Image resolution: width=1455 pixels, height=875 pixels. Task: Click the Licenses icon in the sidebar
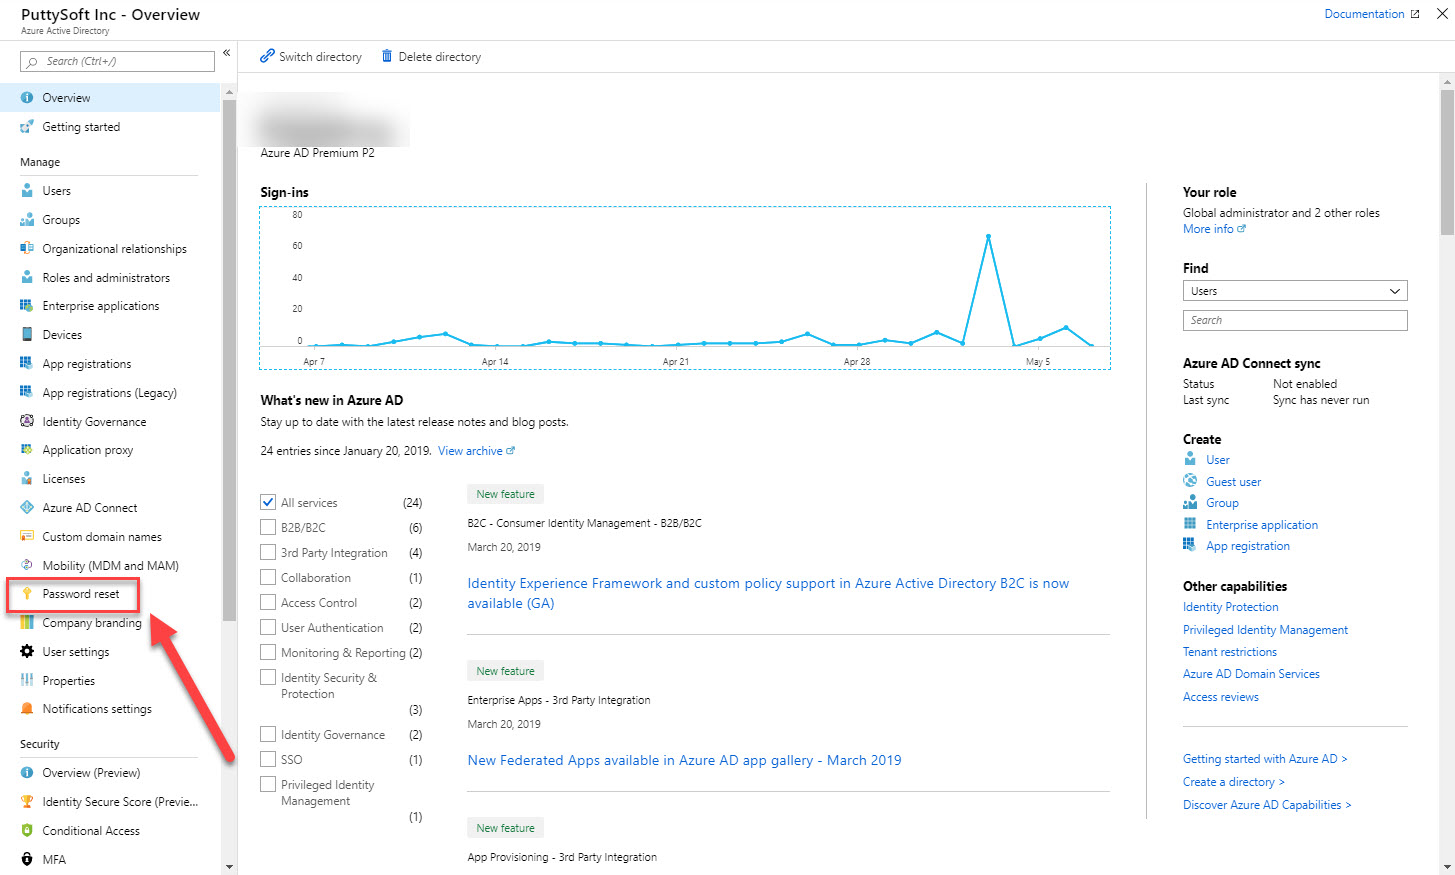[x=27, y=479]
